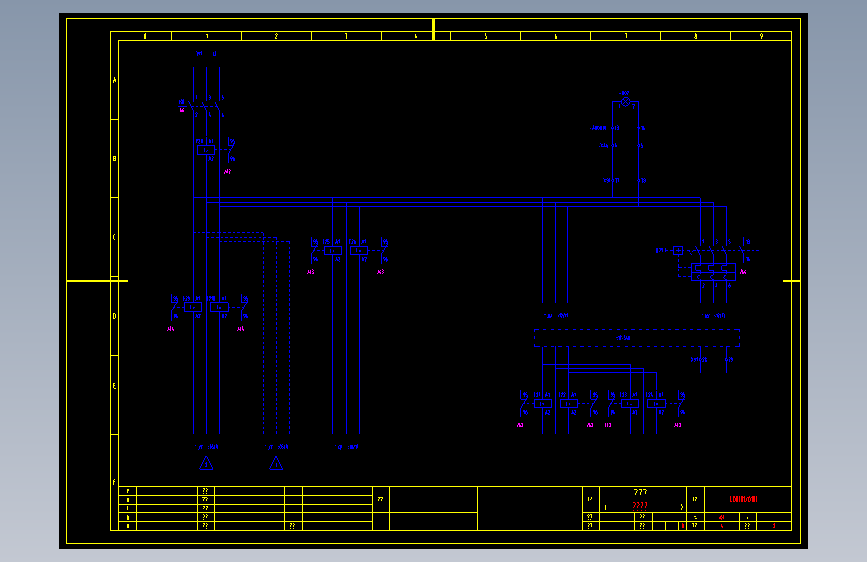This screenshot has height=562, width=867.
Task: Click the right warning triangle below the dashed wires
Action: tap(276, 464)
